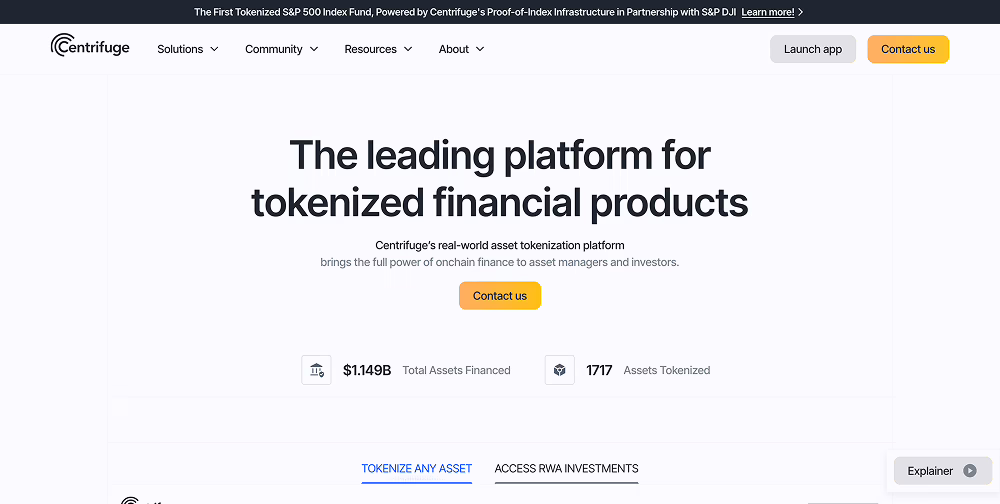Click the Launch app button

coord(812,49)
